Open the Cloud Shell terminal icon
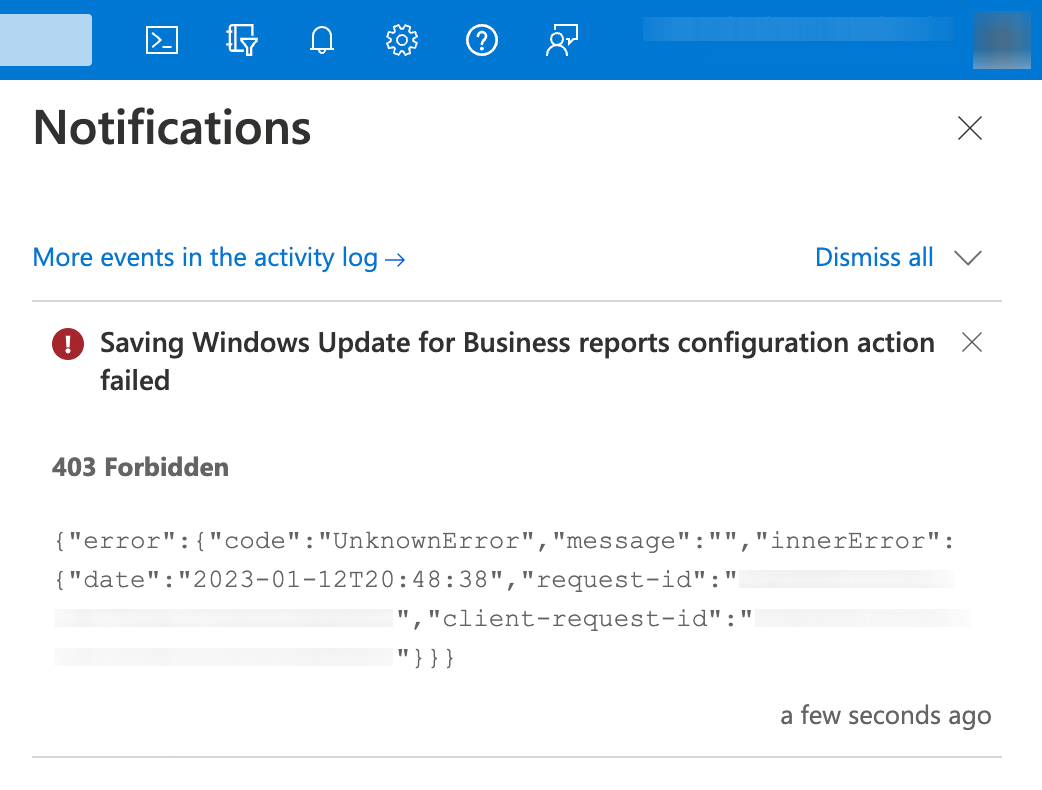 161,41
